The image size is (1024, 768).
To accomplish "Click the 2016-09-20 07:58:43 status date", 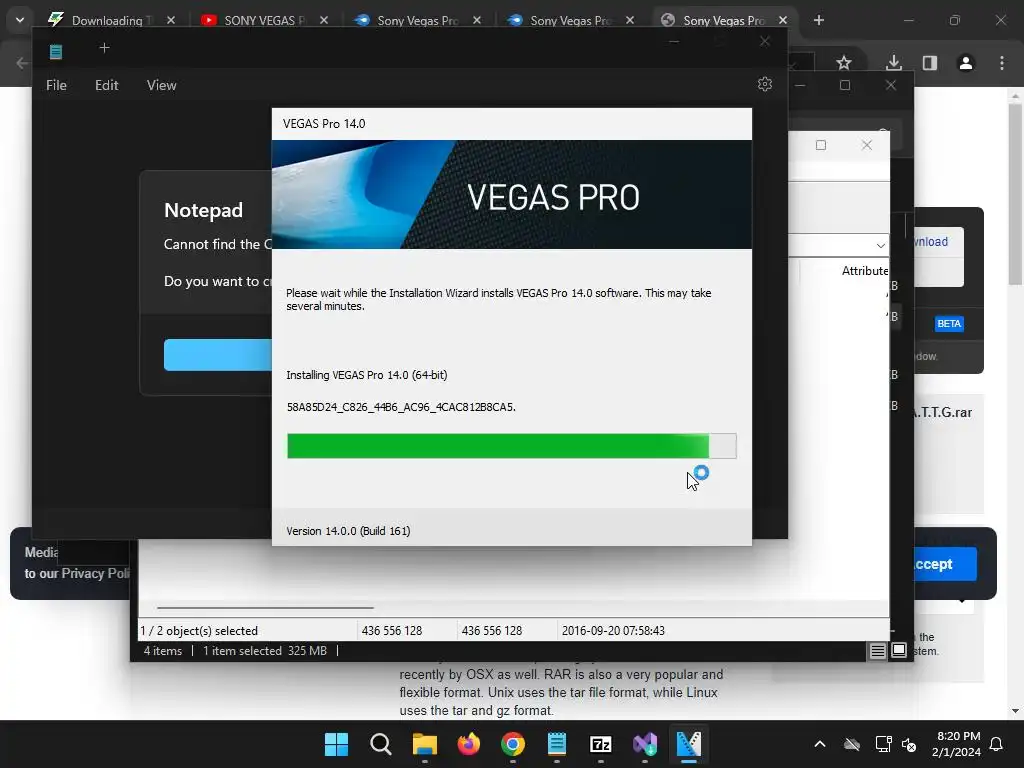I will coord(613,631).
